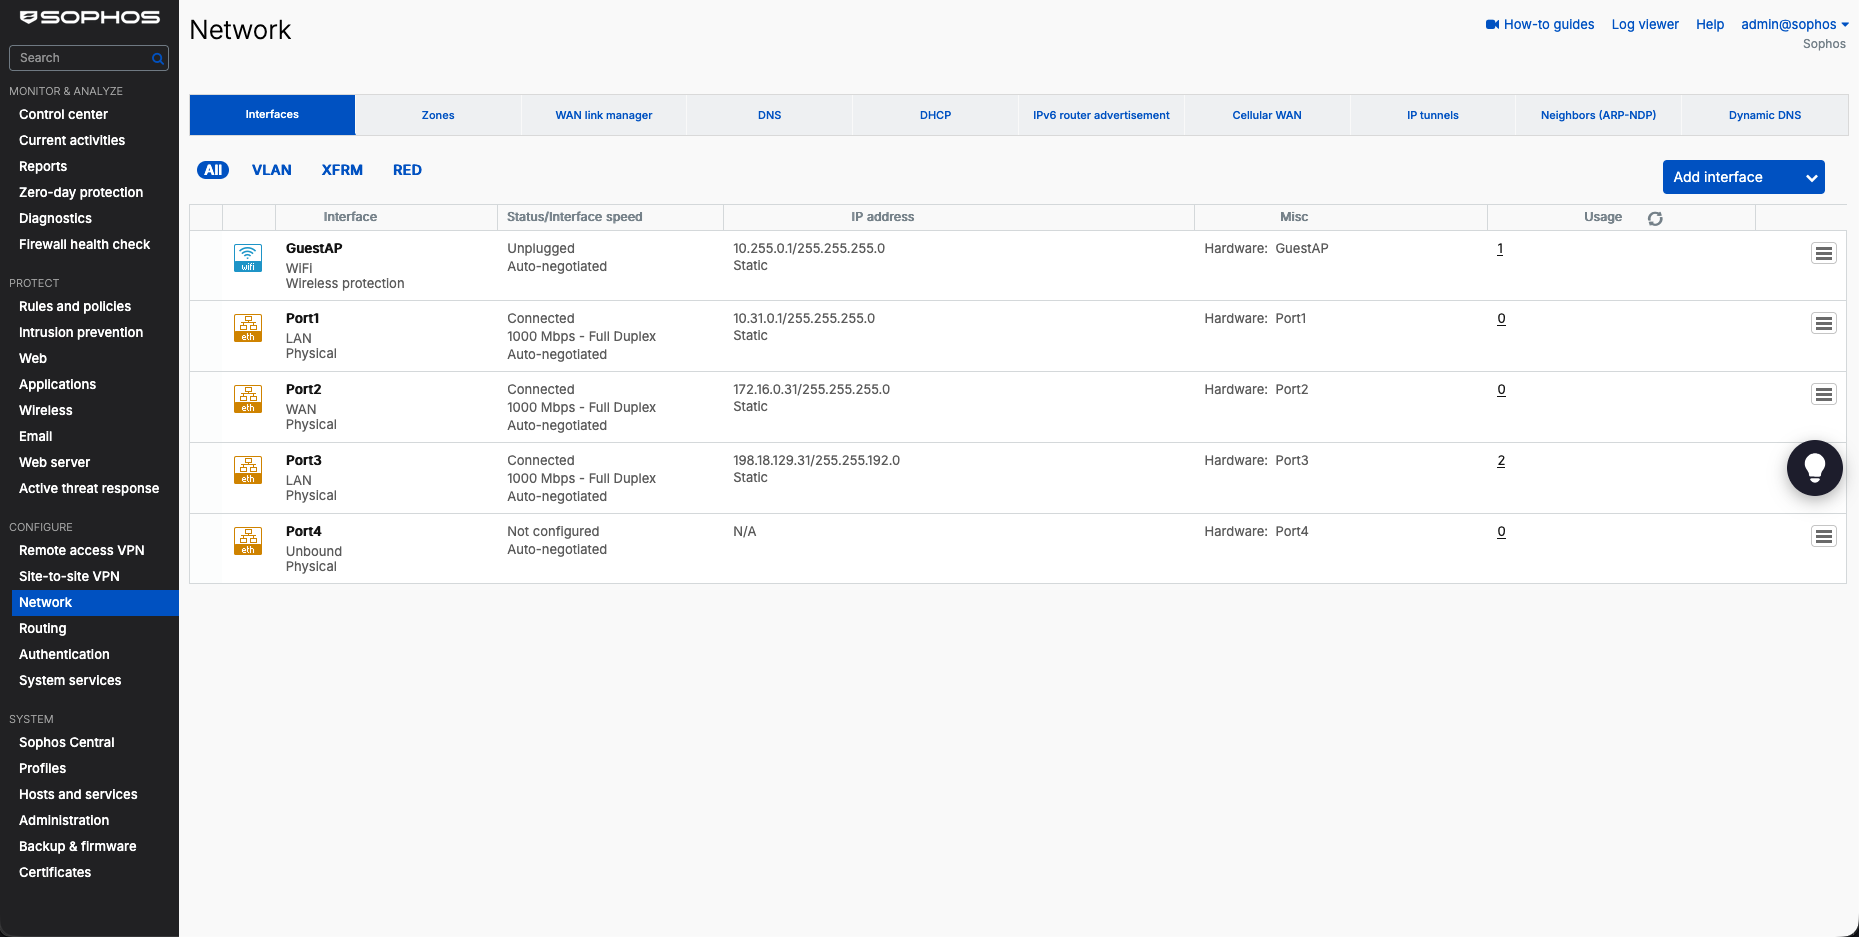The width and height of the screenshot is (1859, 937).
Task: Open Port3 usage count link
Action: 1501,461
